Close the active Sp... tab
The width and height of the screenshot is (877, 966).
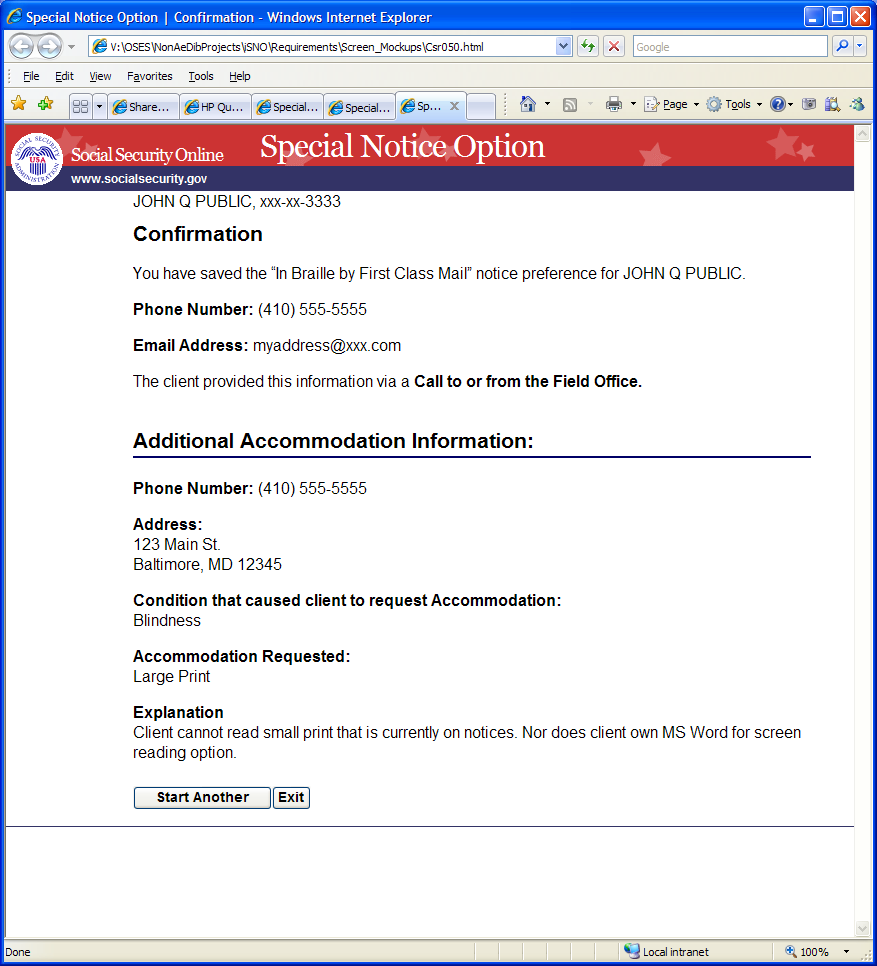click(x=455, y=106)
